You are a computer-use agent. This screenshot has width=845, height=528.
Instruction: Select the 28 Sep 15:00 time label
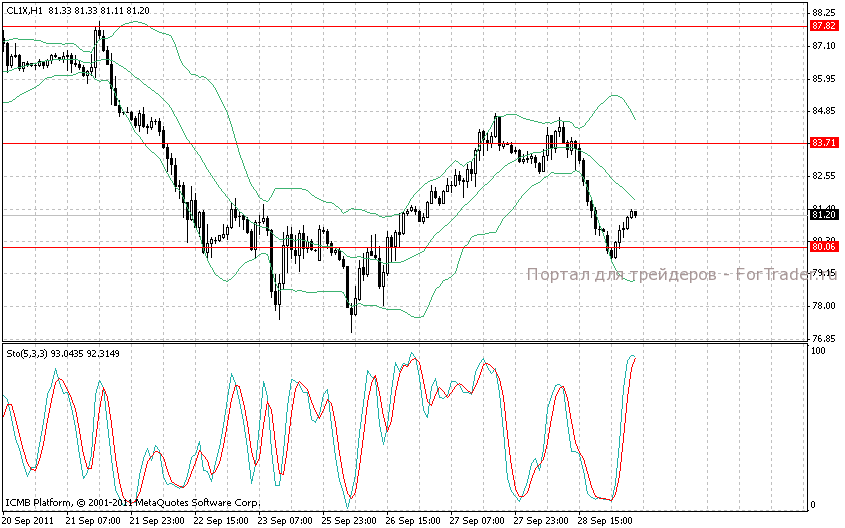click(606, 521)
